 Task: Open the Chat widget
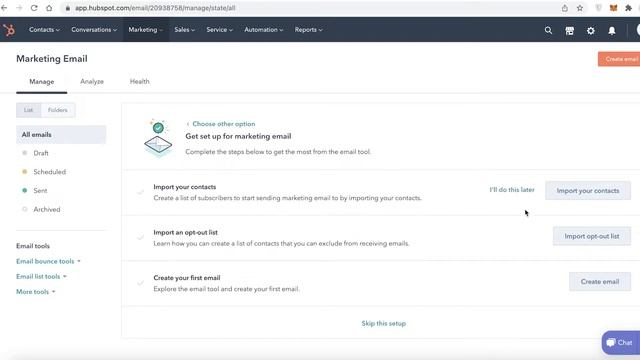621,343
